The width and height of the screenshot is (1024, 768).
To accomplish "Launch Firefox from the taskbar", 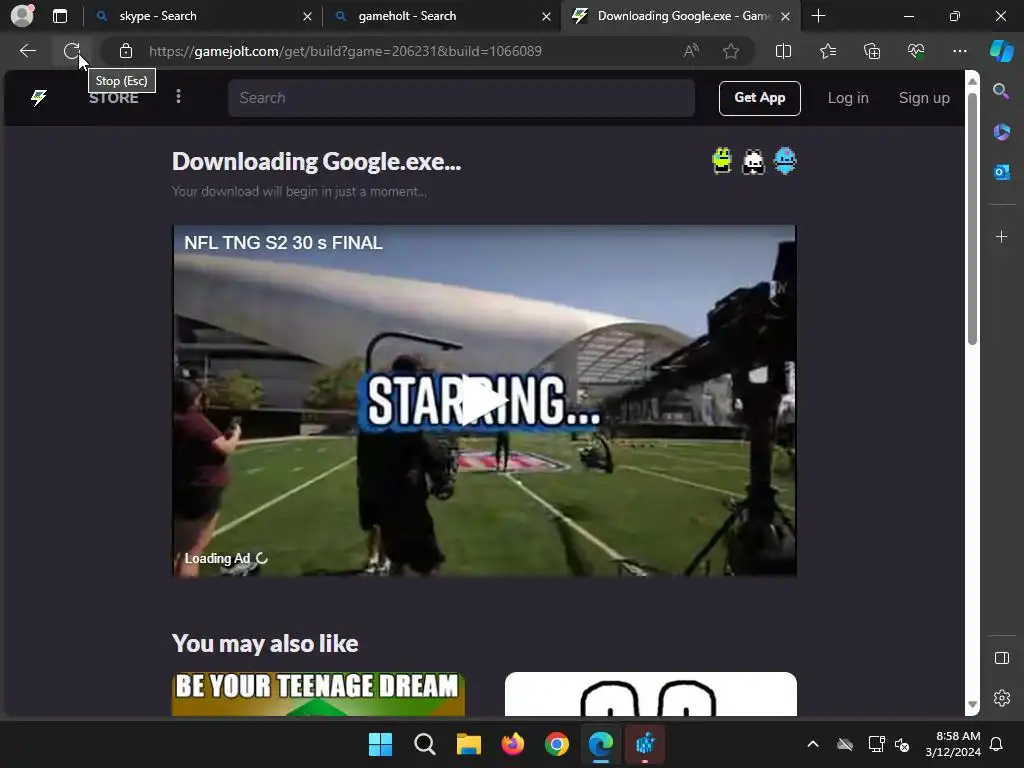I will pyautogui.click(x=513, y=744).
